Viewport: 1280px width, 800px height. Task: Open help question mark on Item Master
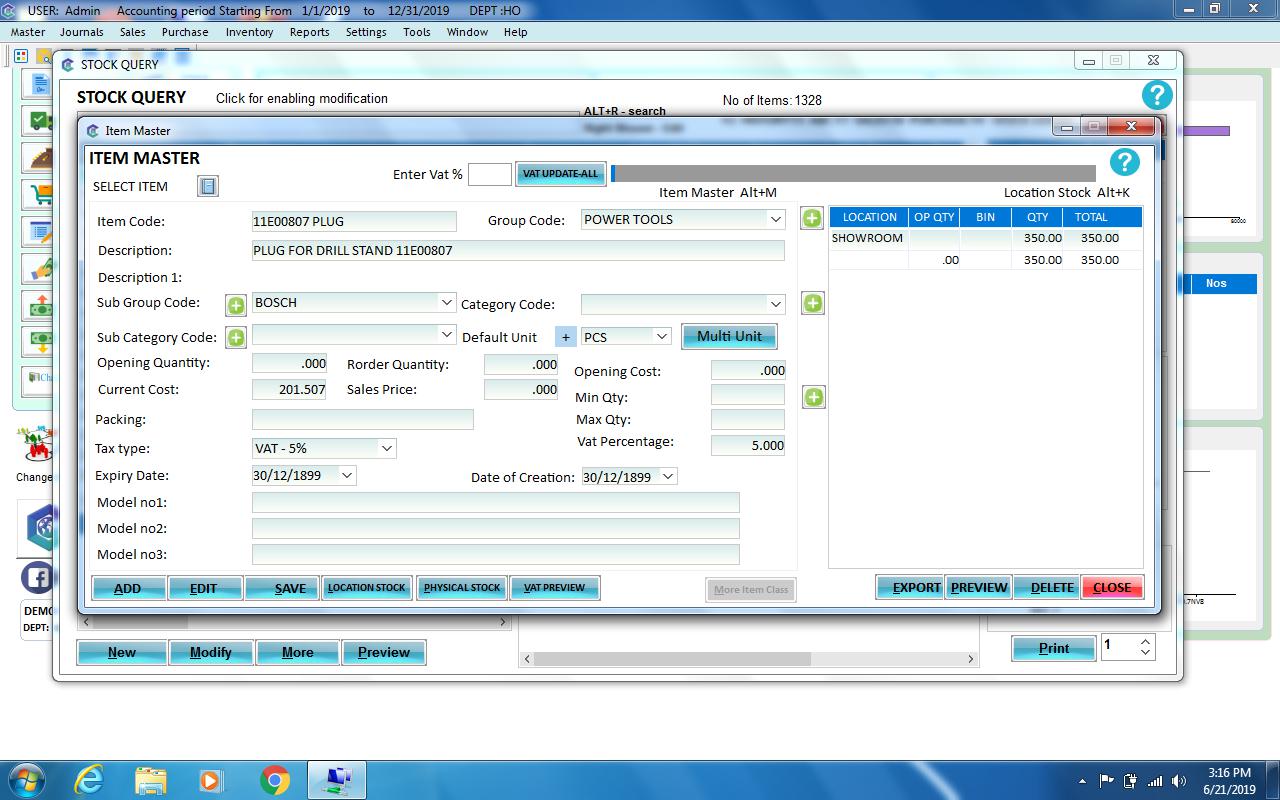[1124, 162]
